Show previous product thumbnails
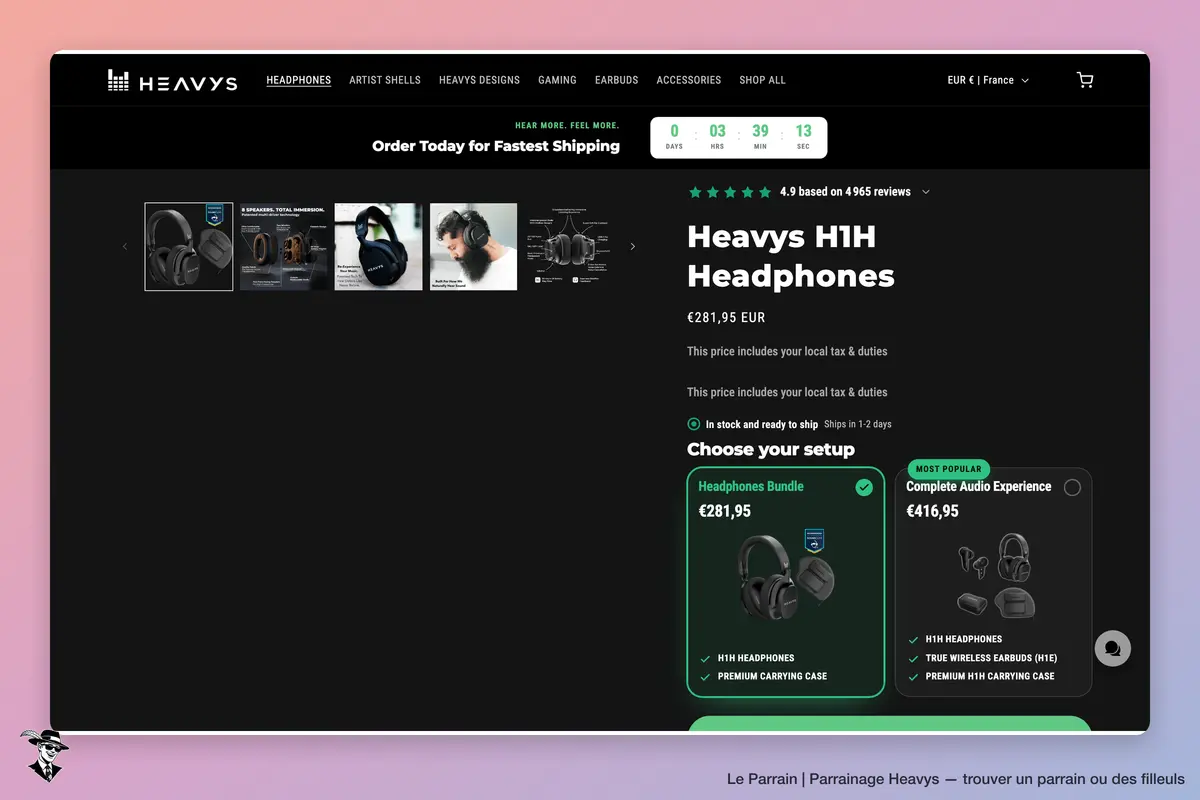 [x=125, y=247]
